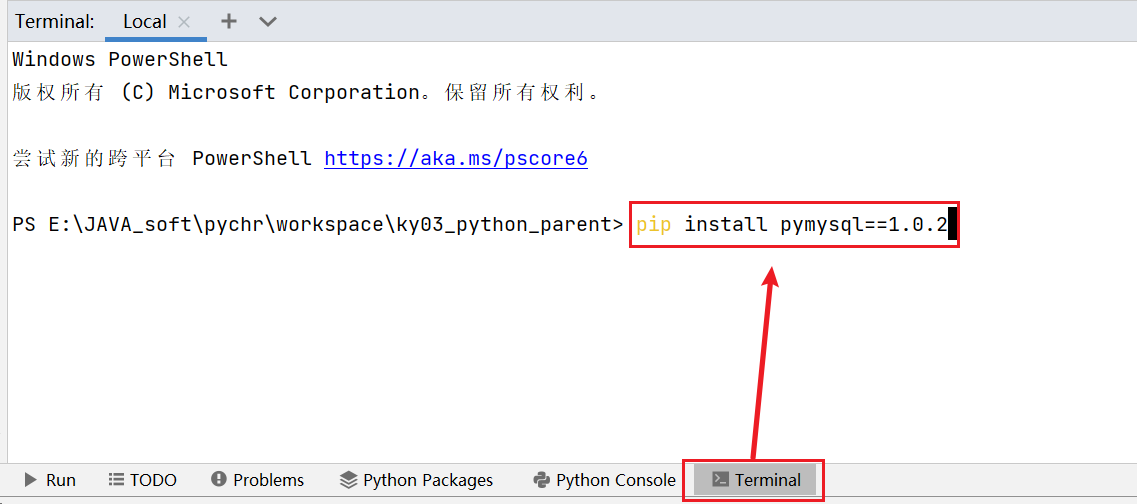This screenshot has height=504, width=1137.
Task: Open the aka.ms/pscore6 hyperlink
Action: pos(456,158)
